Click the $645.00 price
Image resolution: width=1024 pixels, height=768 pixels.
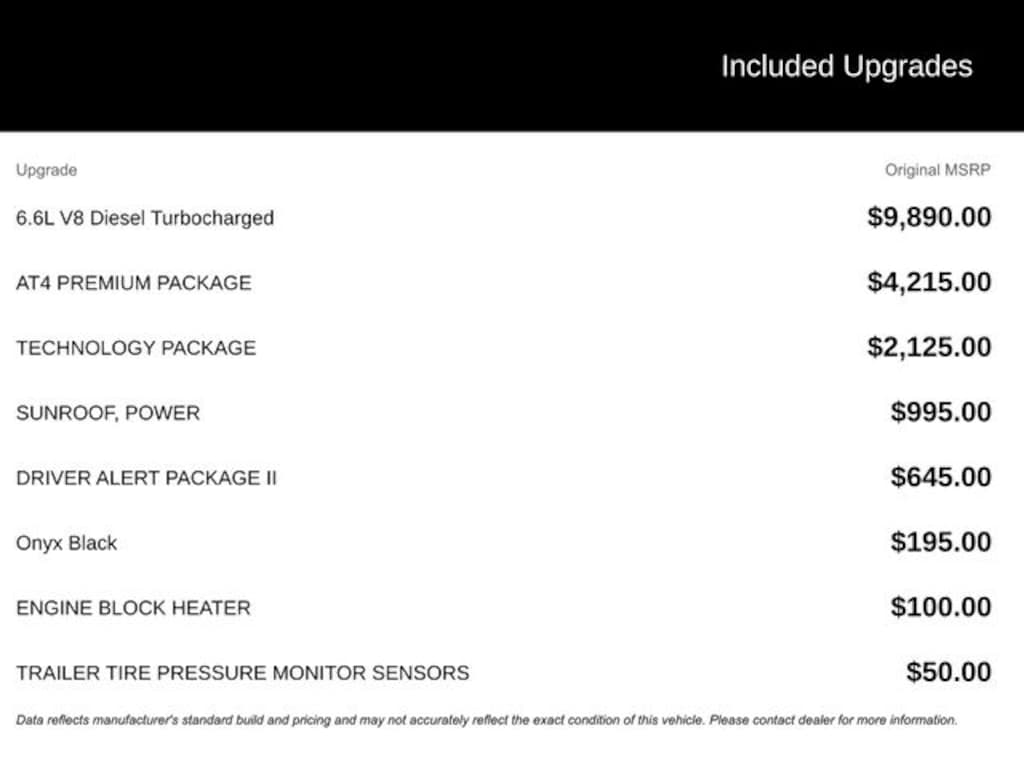click(x=941, y=477)
